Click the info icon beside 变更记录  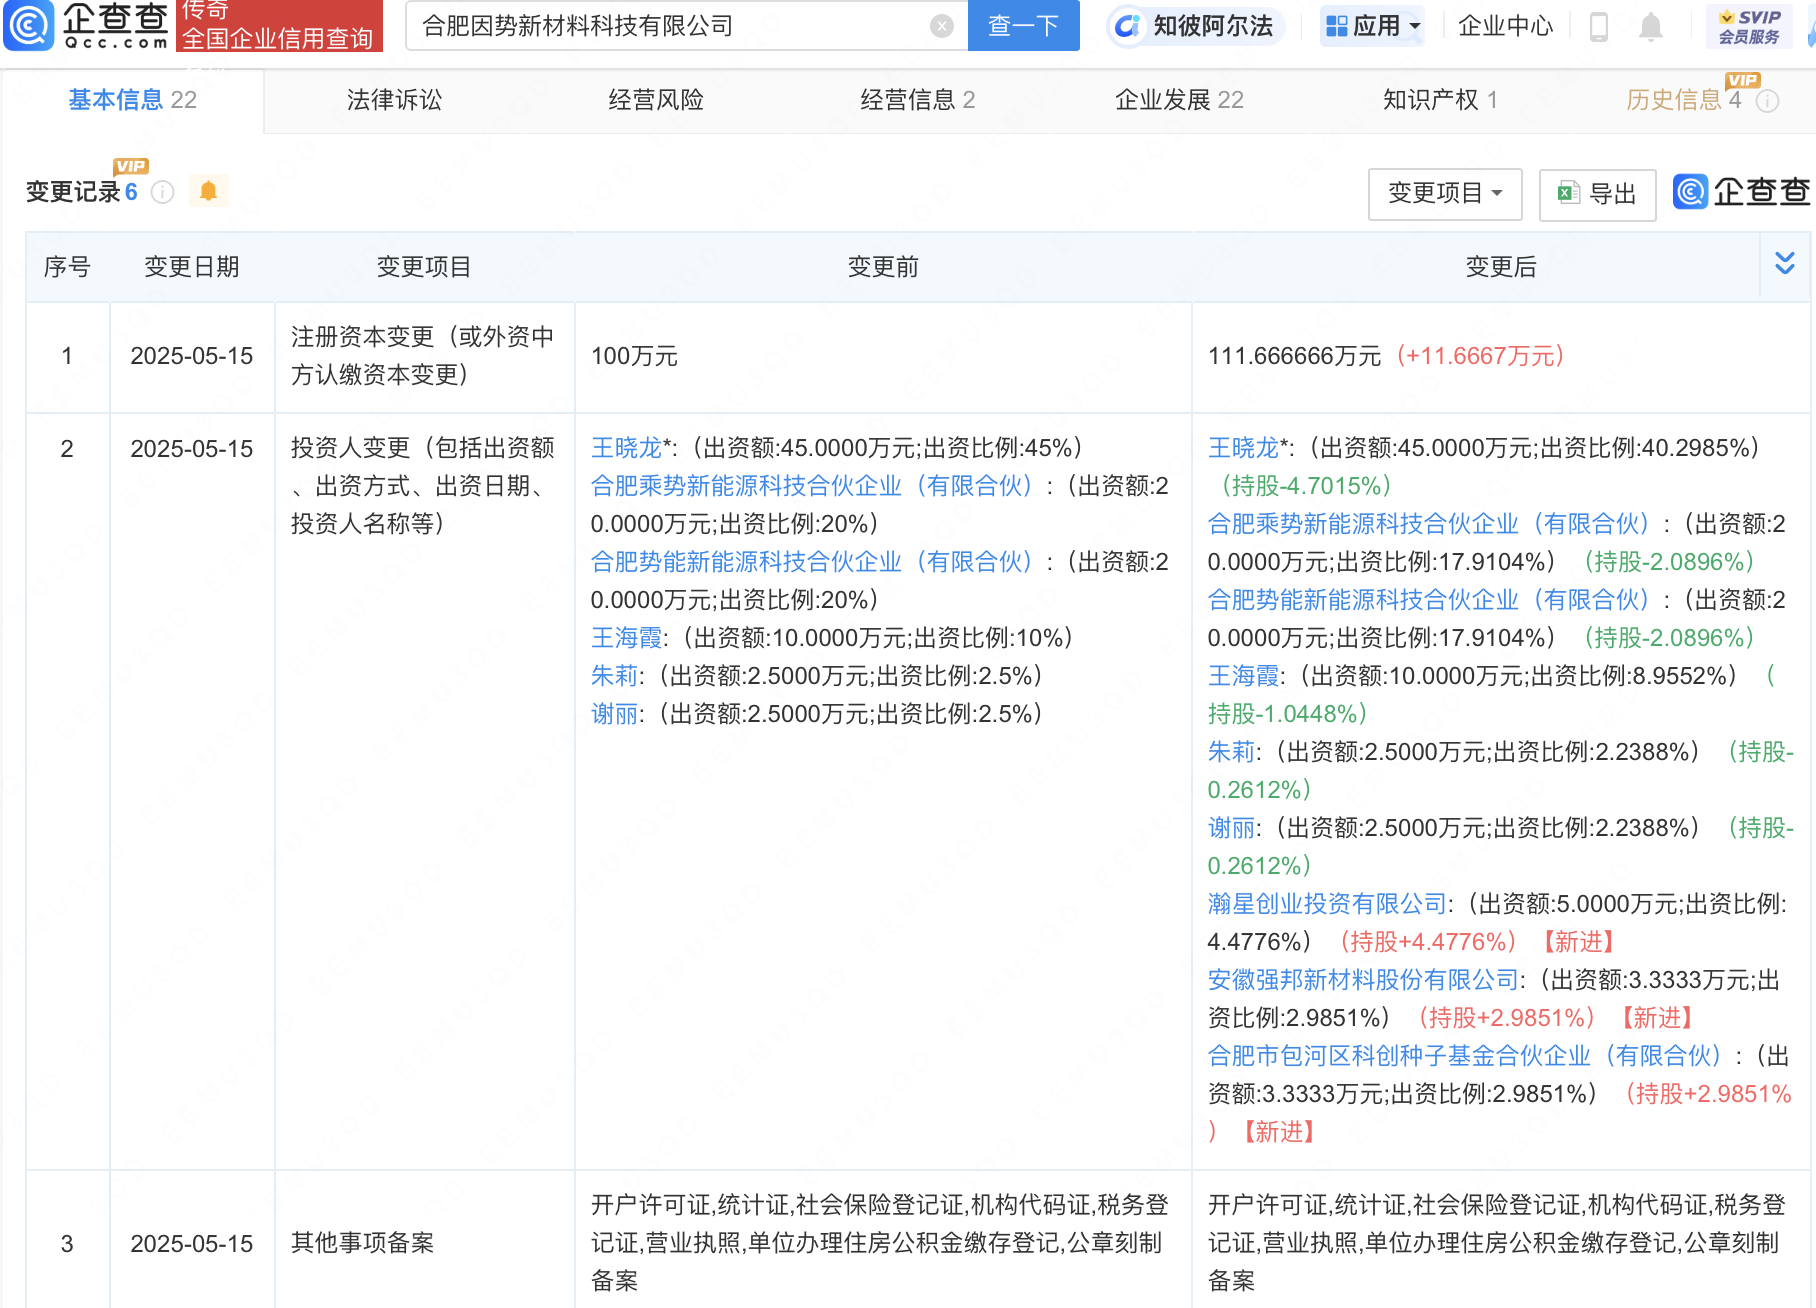163,192
